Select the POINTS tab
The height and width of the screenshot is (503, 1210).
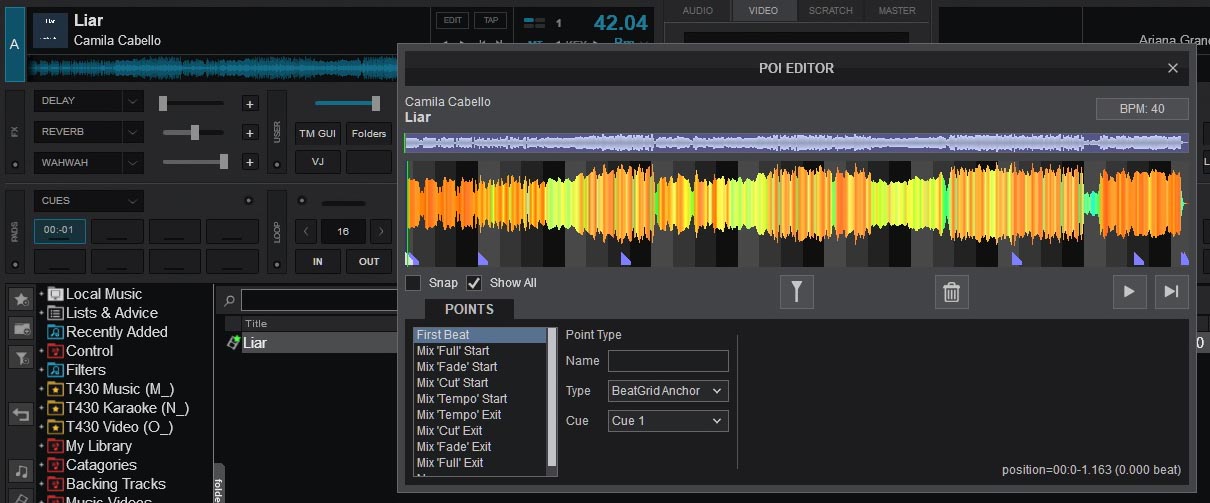click(x=469, y=309)
